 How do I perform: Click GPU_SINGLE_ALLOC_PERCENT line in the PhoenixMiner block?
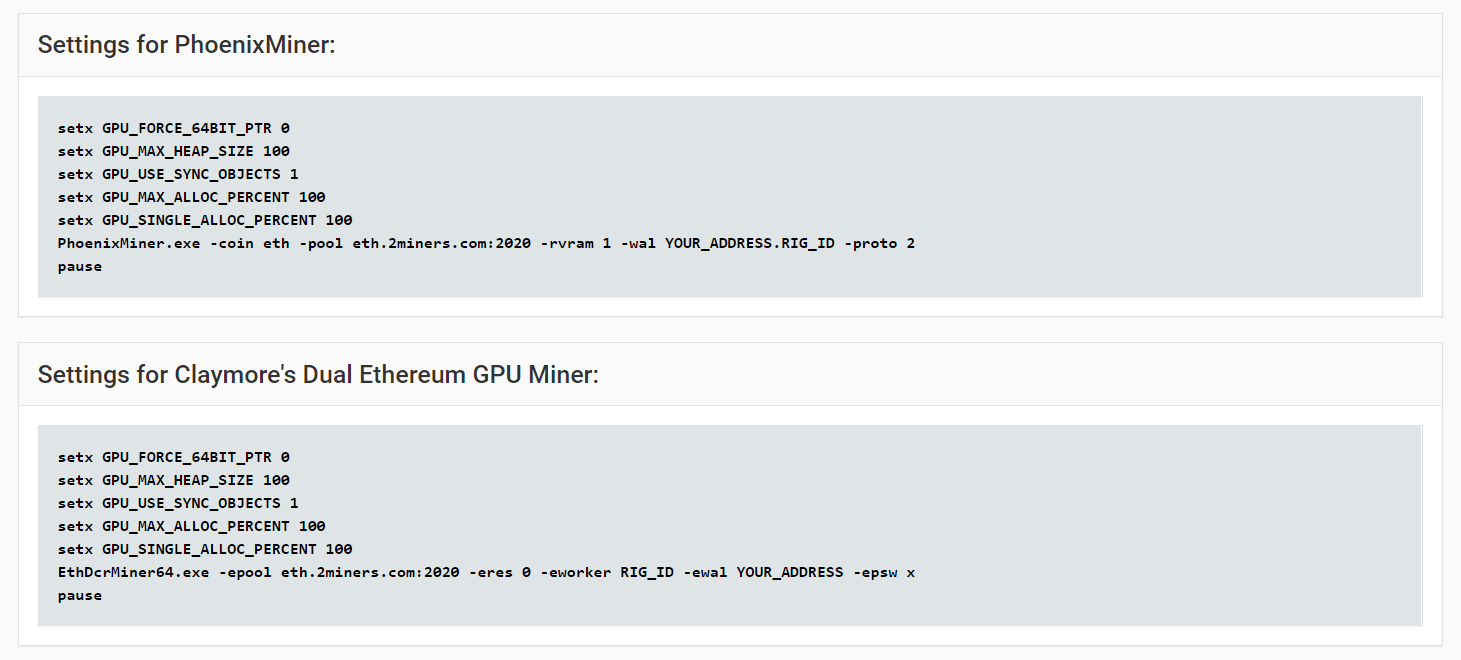click(205, 220)
